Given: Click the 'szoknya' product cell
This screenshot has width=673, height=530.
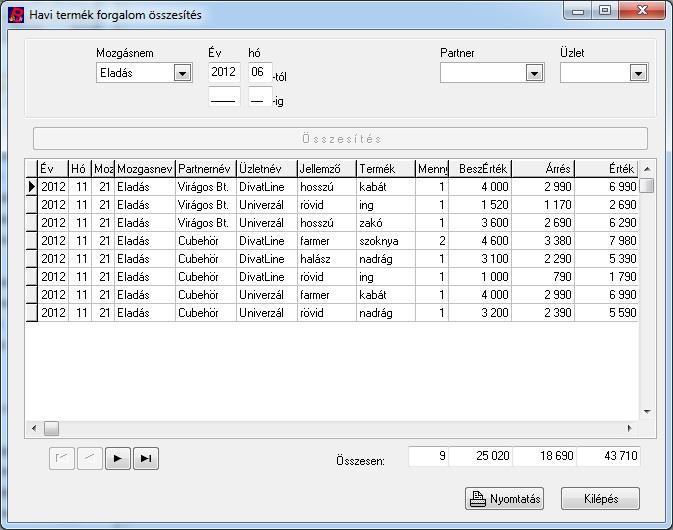Looking at the screenshot, I should click(386, 241).
